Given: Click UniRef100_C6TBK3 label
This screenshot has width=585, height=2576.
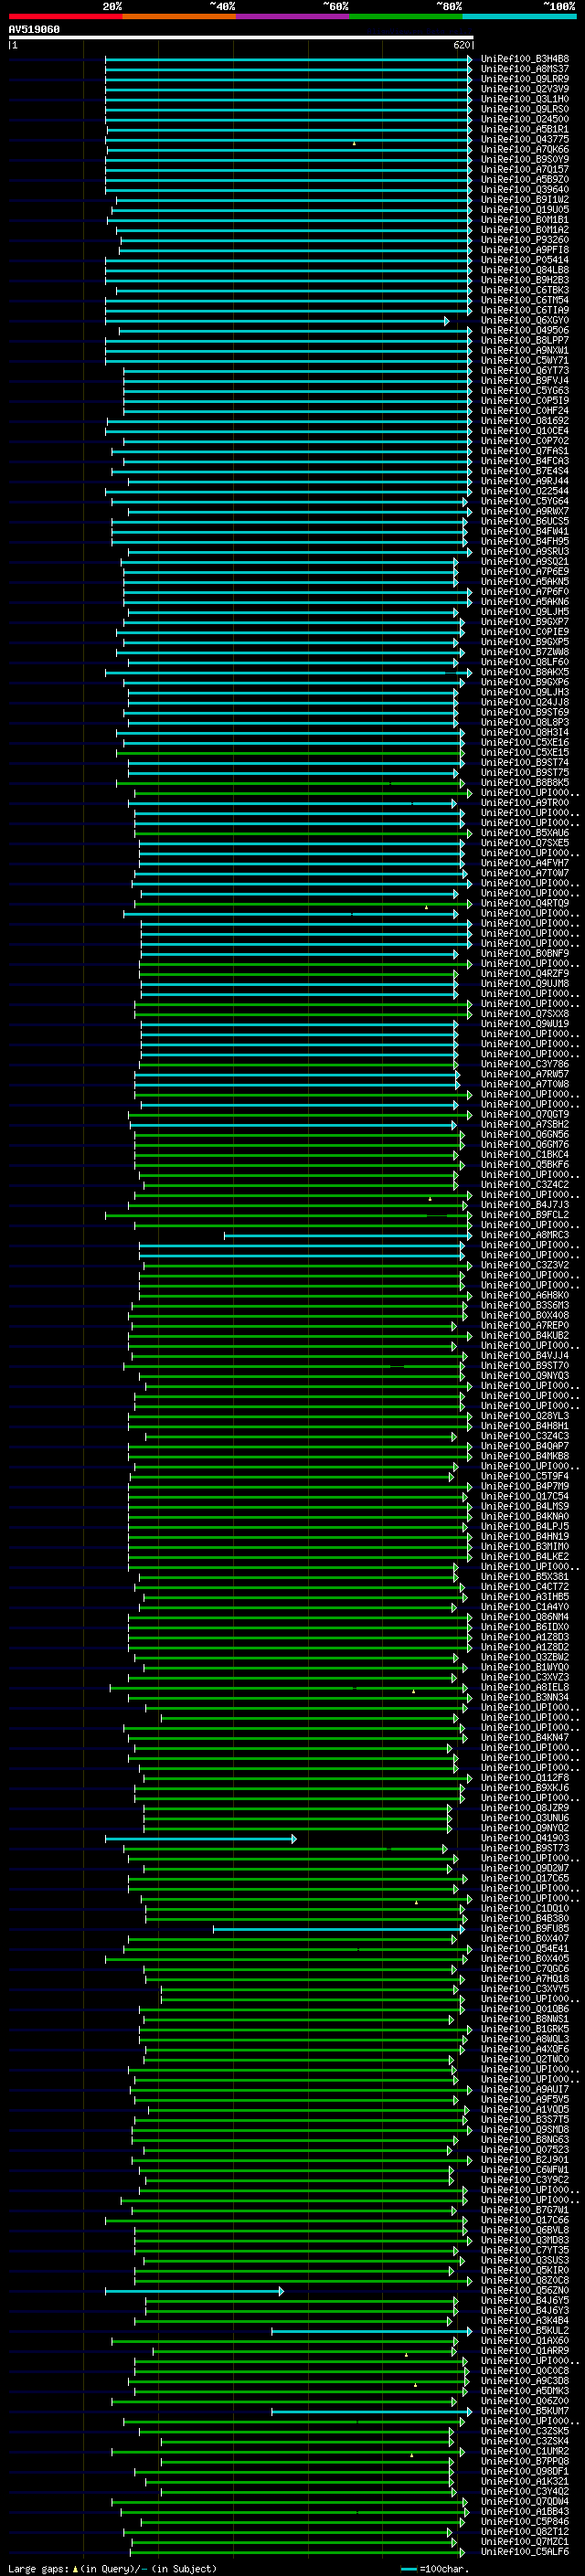Looking at the screenshot, I should [x=525, y=290].
